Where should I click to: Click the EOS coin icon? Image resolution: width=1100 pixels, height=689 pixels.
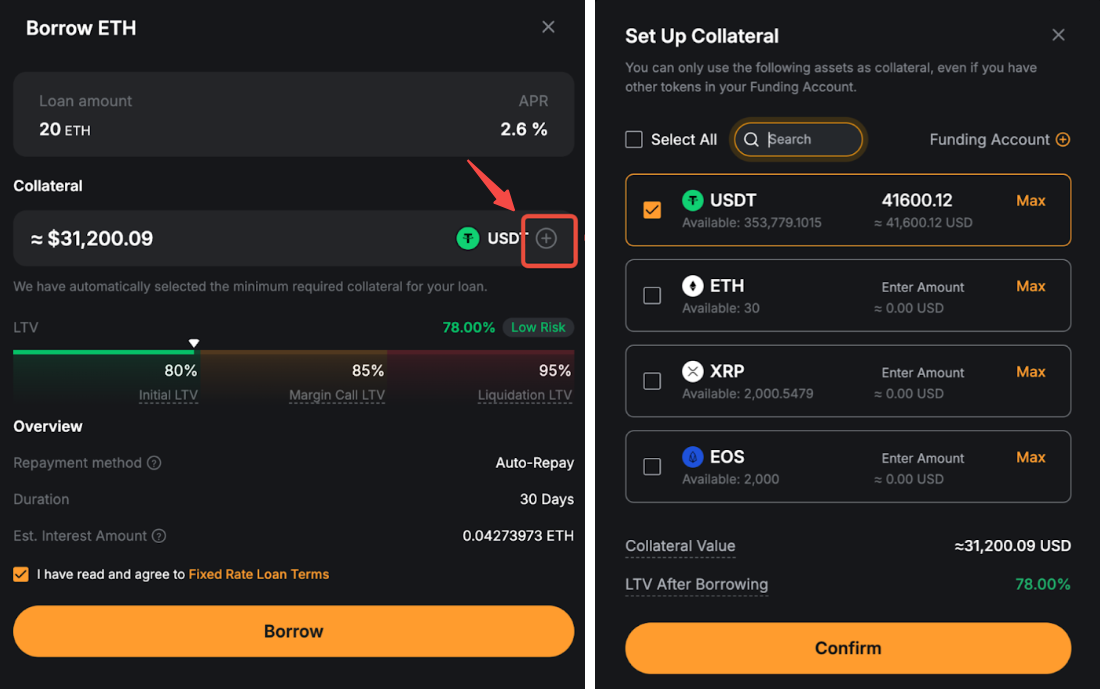tap(692, 457)
